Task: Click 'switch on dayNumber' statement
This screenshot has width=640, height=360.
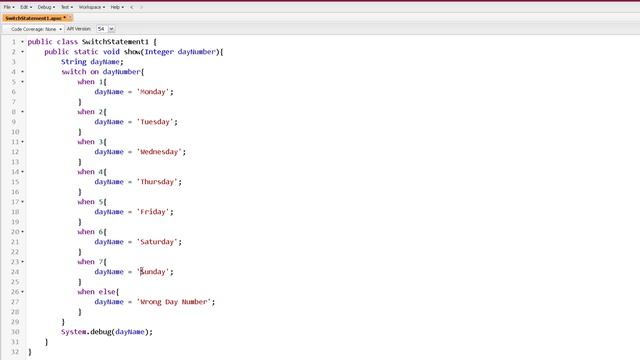Action: [x=101, y=72]
